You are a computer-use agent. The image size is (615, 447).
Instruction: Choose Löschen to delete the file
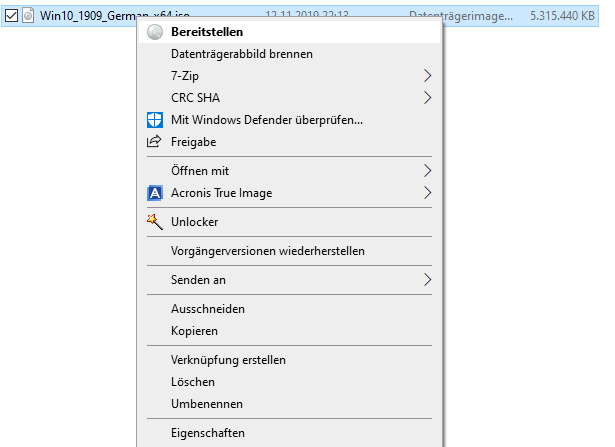(193, 382)
